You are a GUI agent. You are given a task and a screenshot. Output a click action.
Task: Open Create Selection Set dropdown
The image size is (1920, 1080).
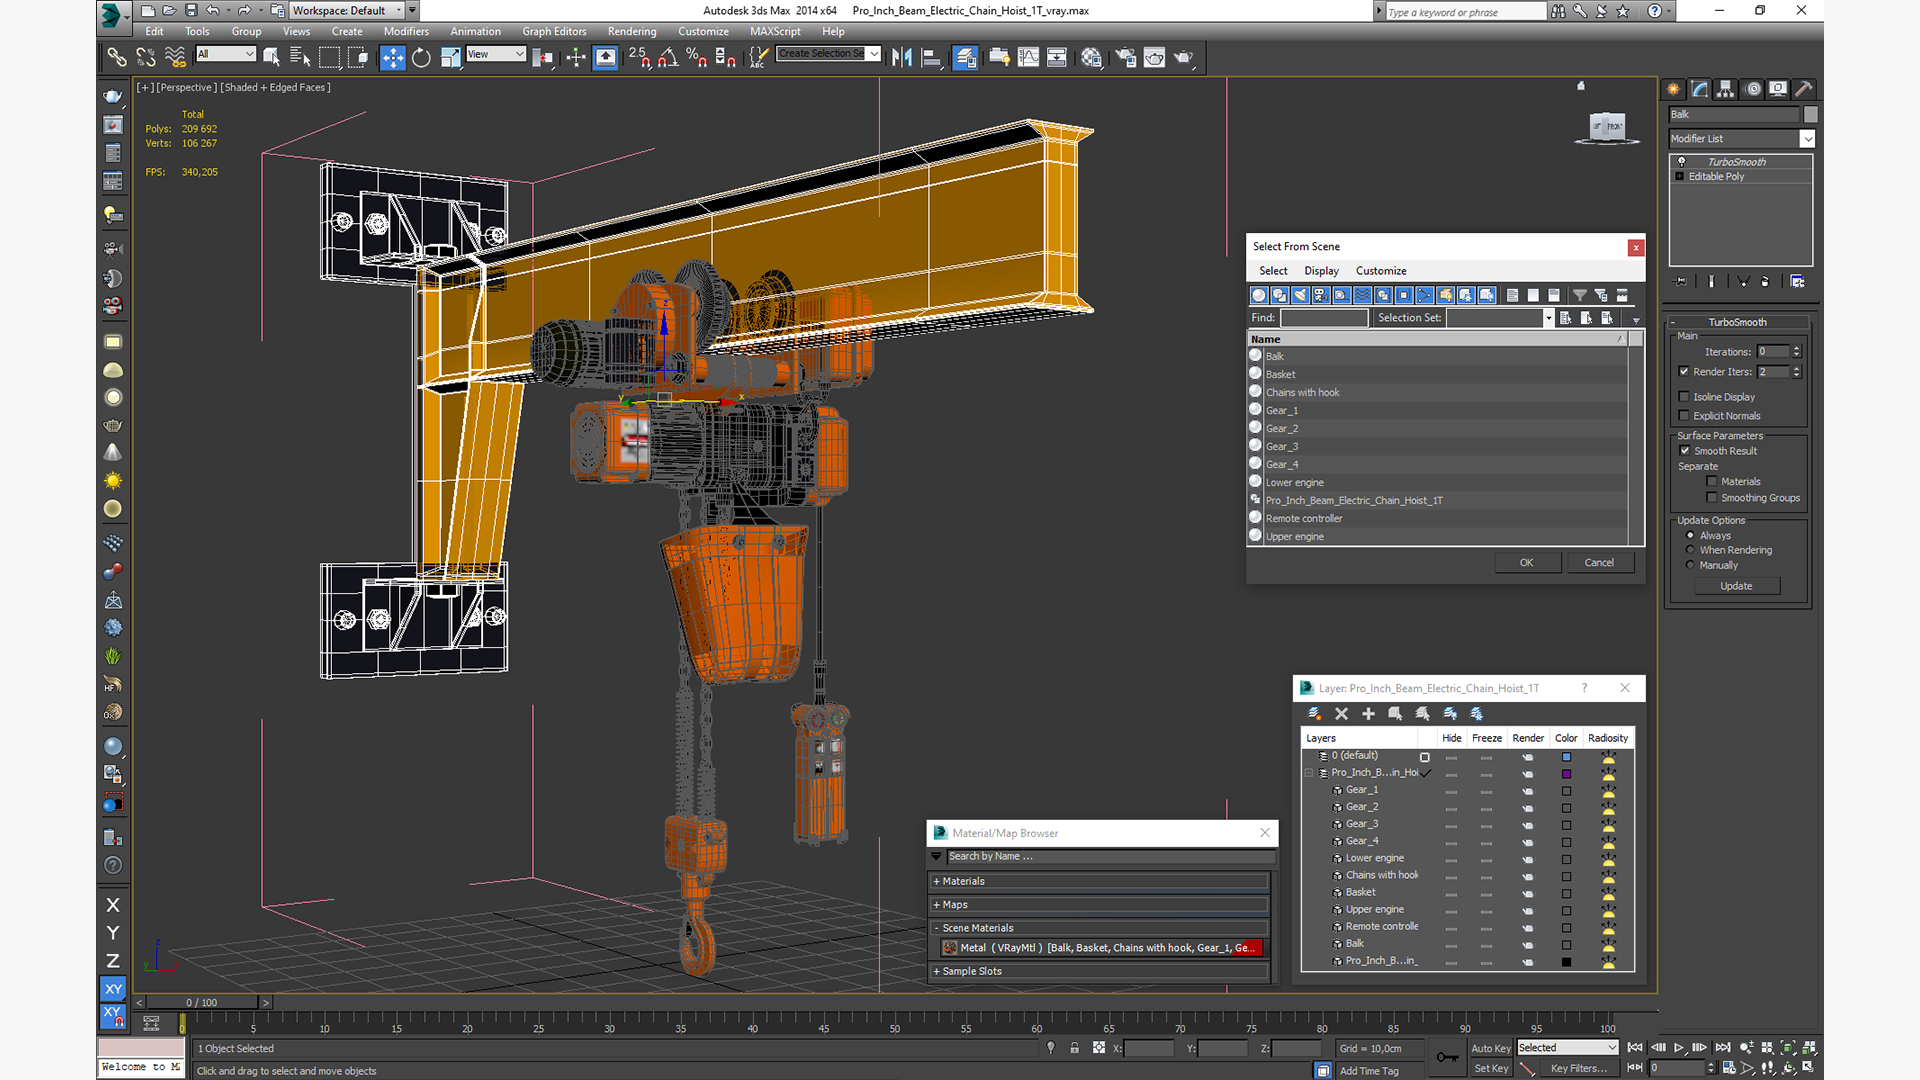[x=829, y=54]
